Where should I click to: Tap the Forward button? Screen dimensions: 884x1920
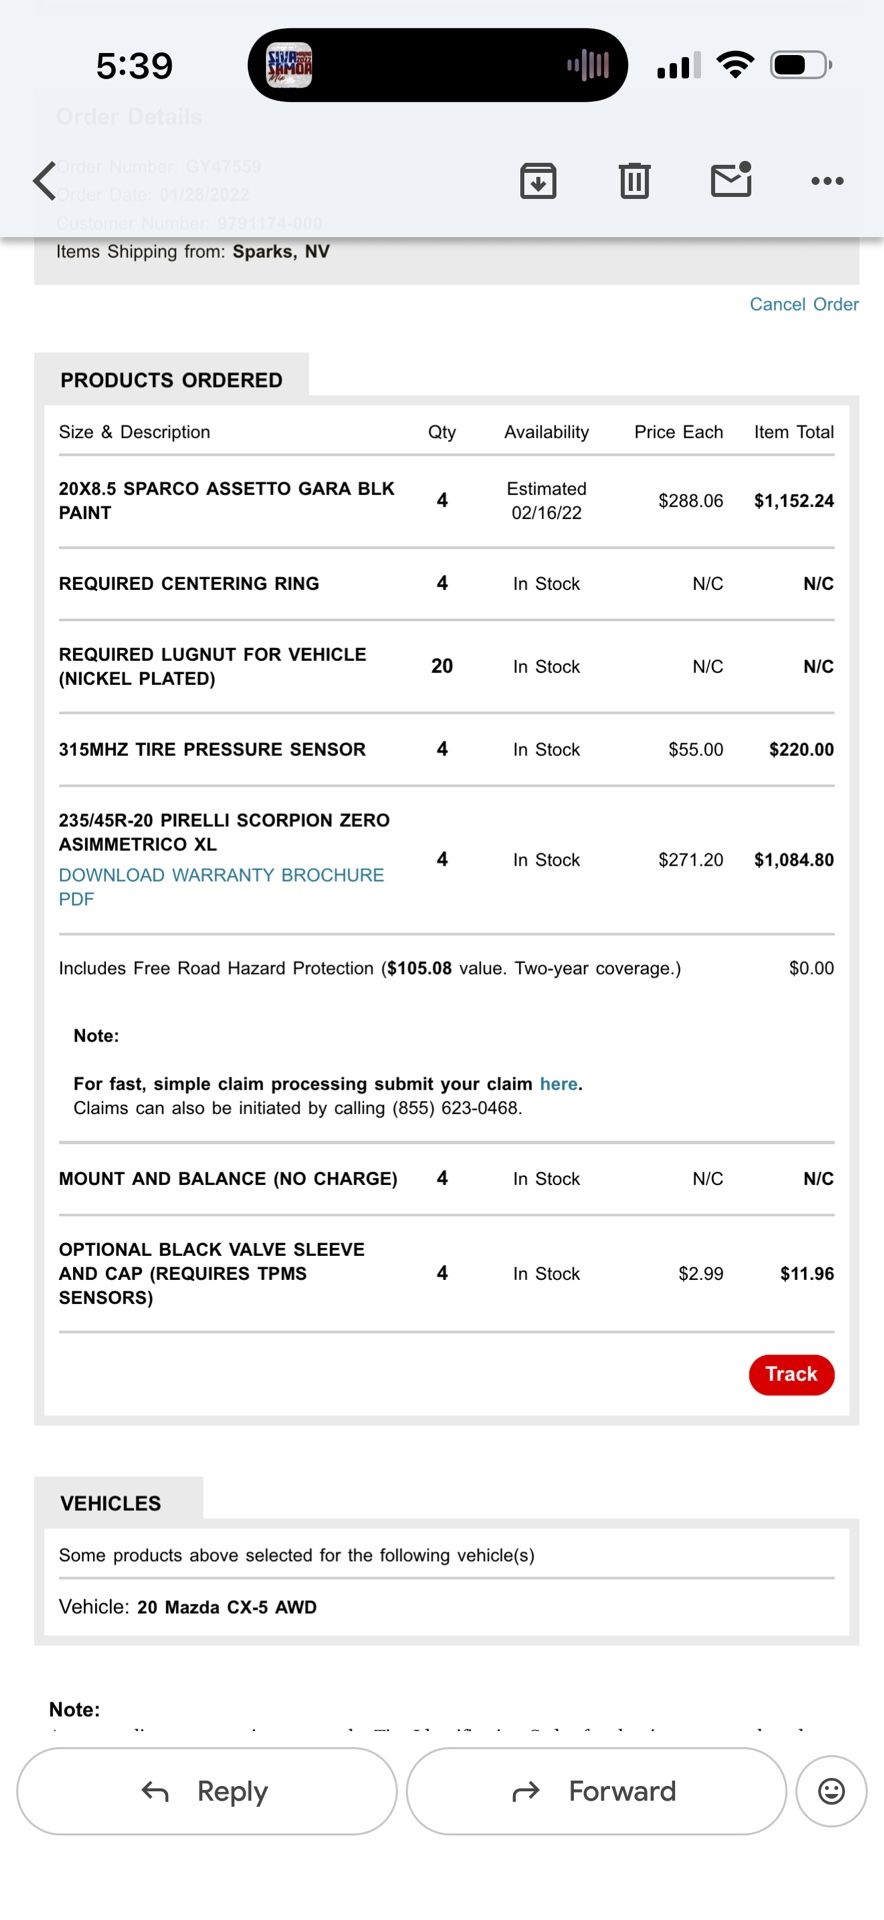tap(596, 1791)
